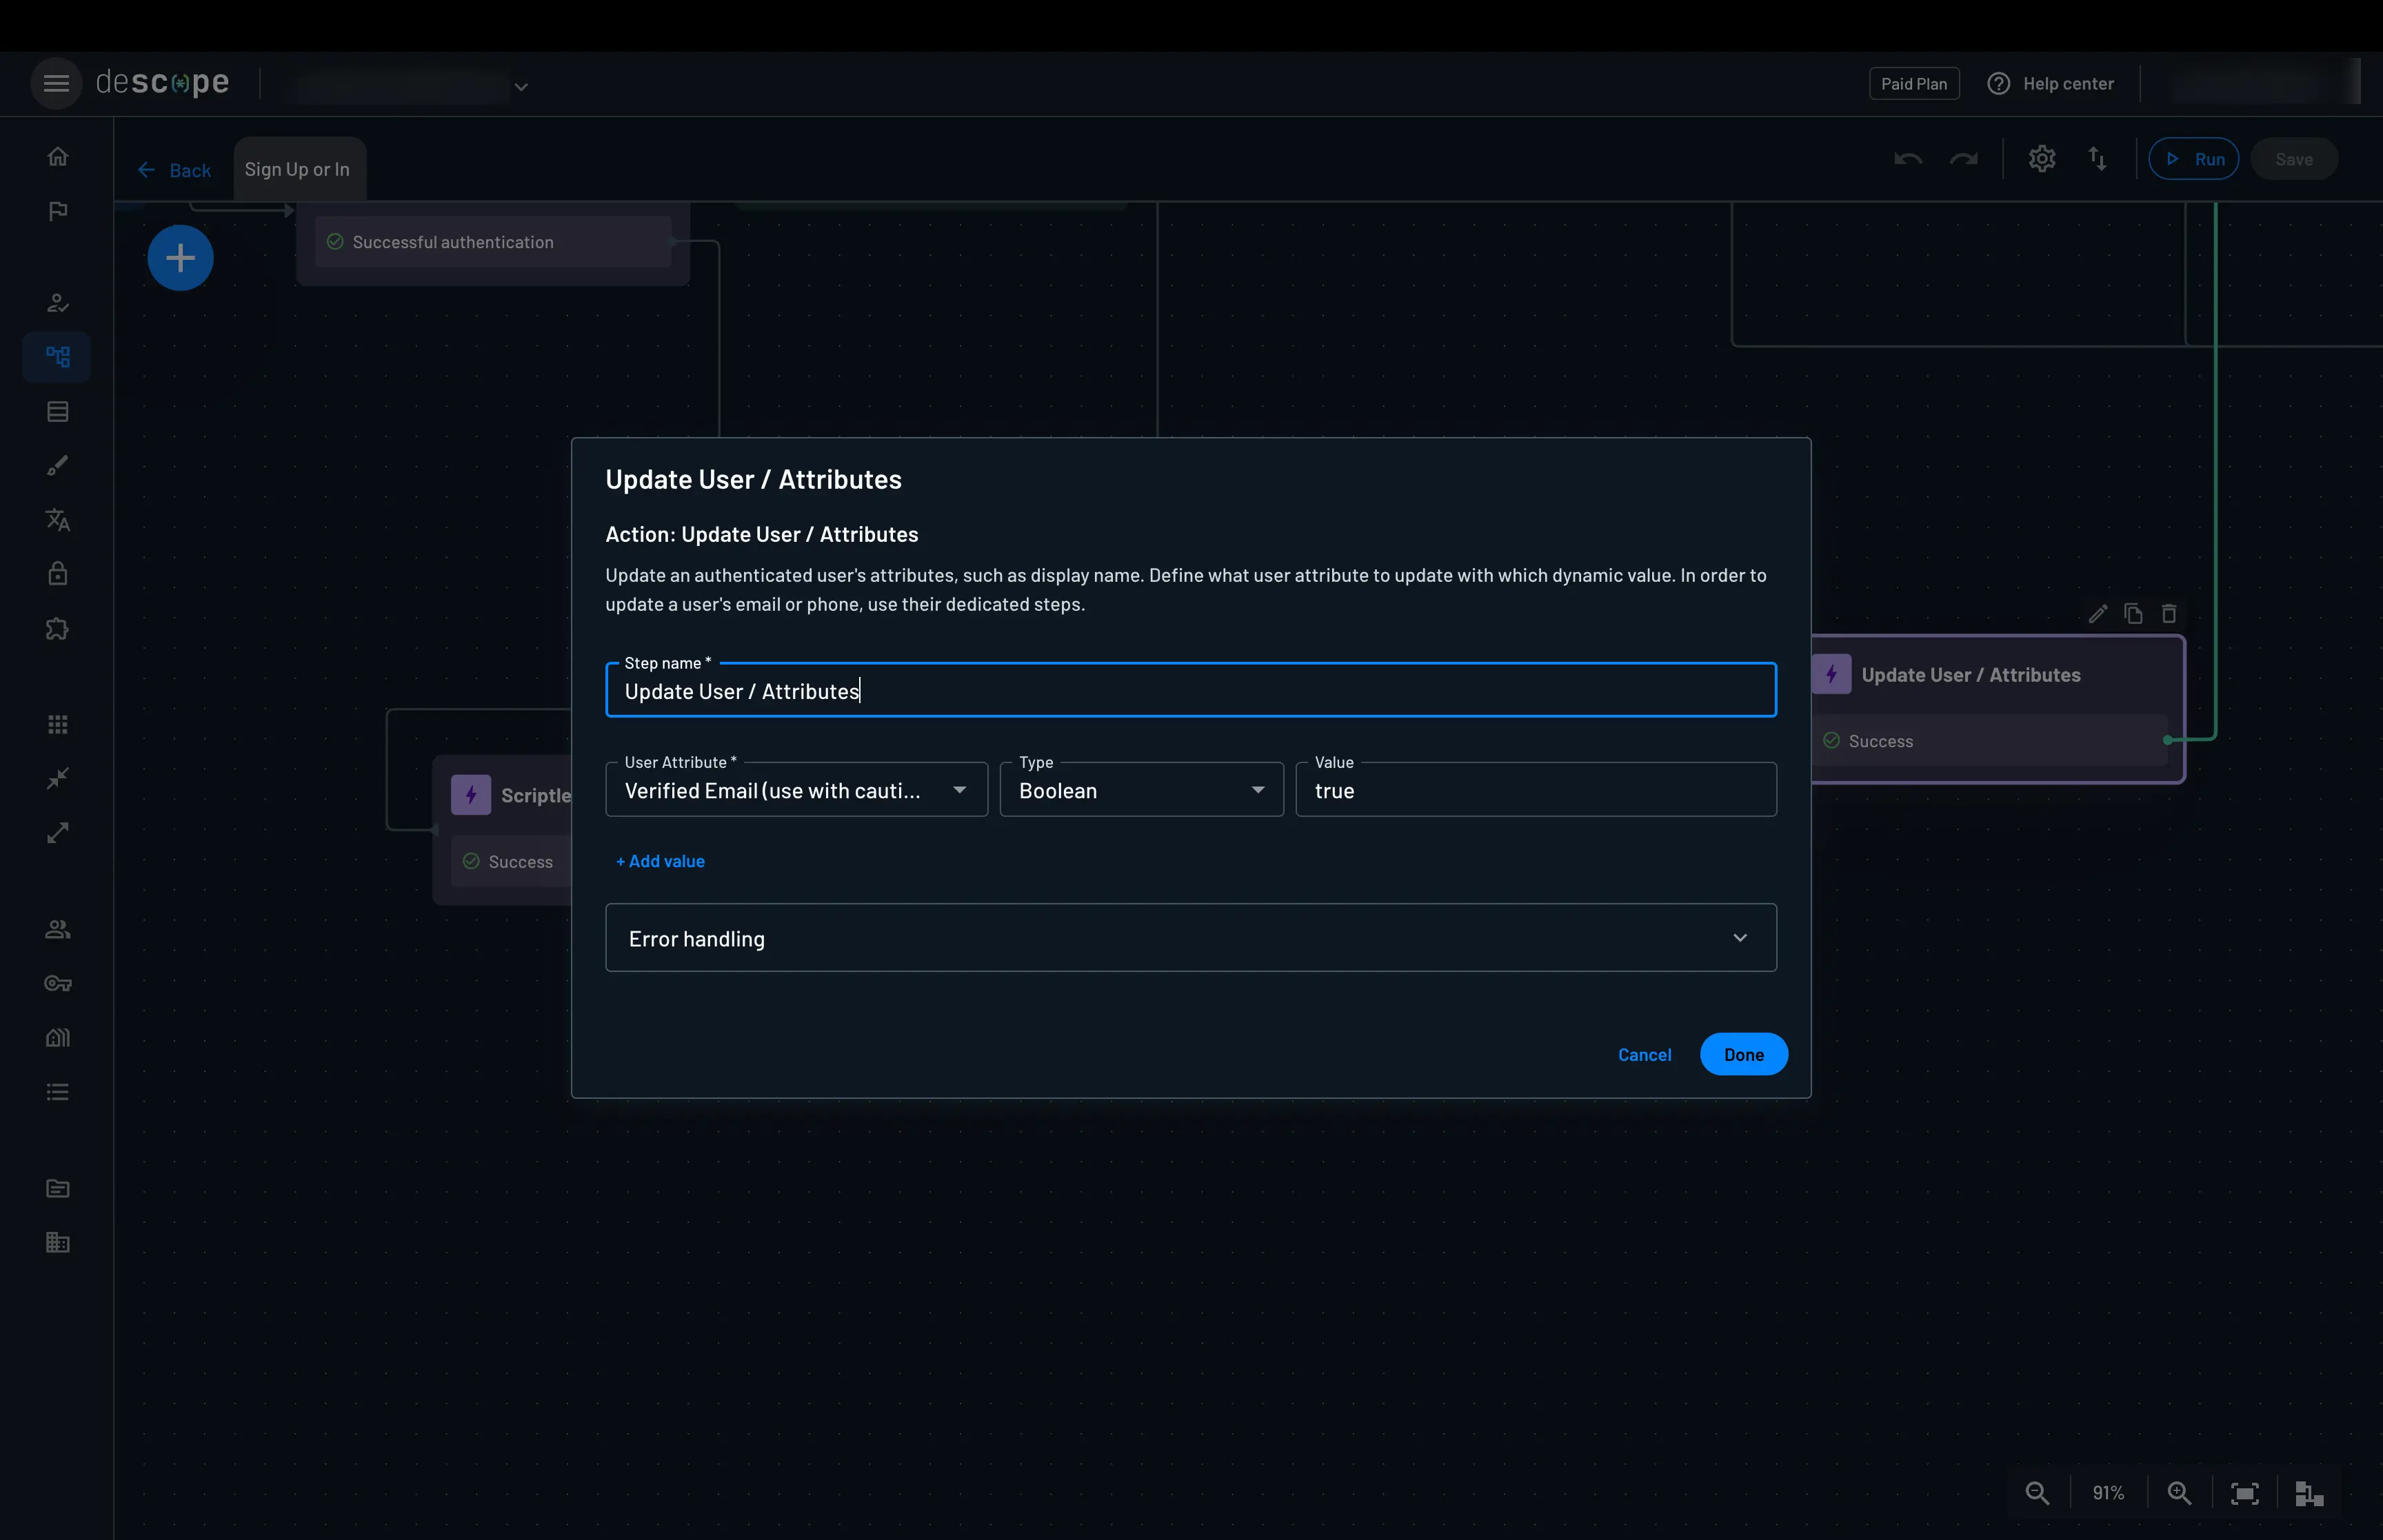Open the Type Boolean dropdown
The height and width of the screenshot is (1540, 2383).
click(1141, 790)
